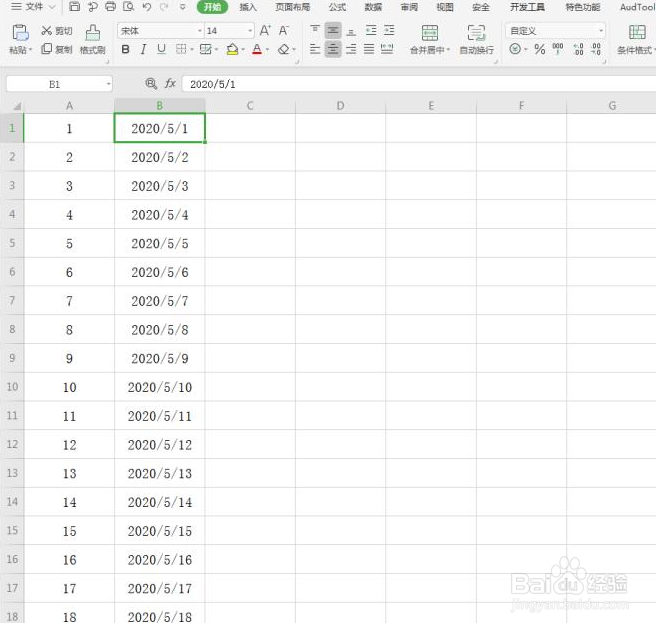Toggle vertical middle alignment

click(x=333, y=31)
